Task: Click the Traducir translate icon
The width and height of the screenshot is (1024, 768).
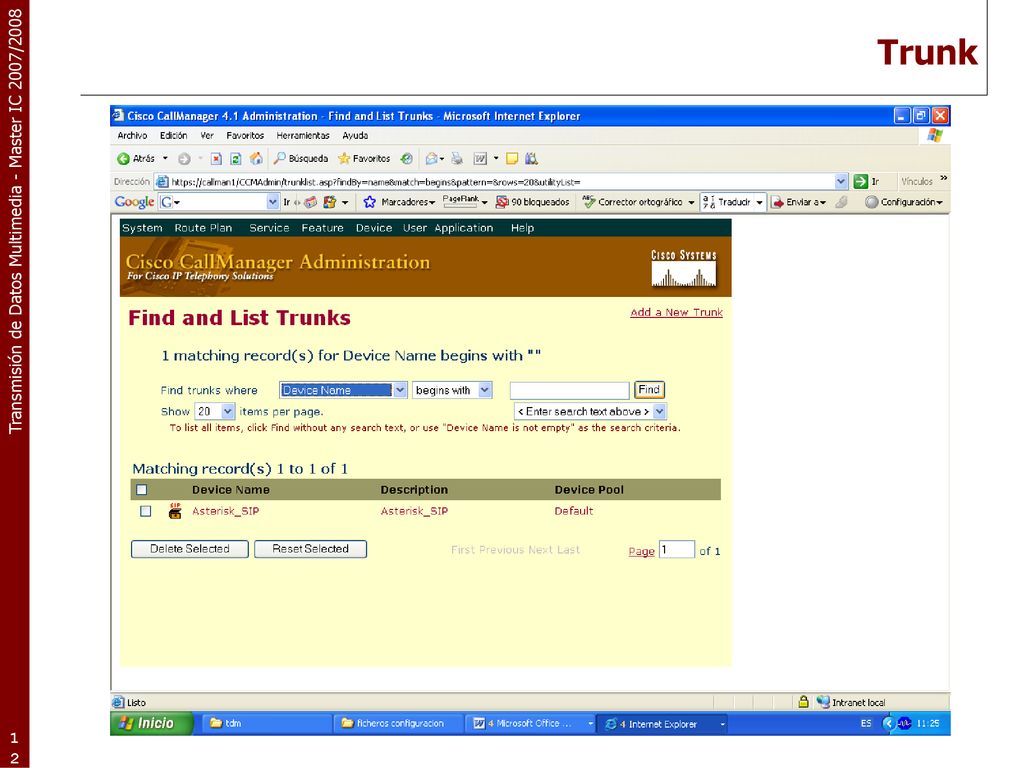Action: click(709, 202)
